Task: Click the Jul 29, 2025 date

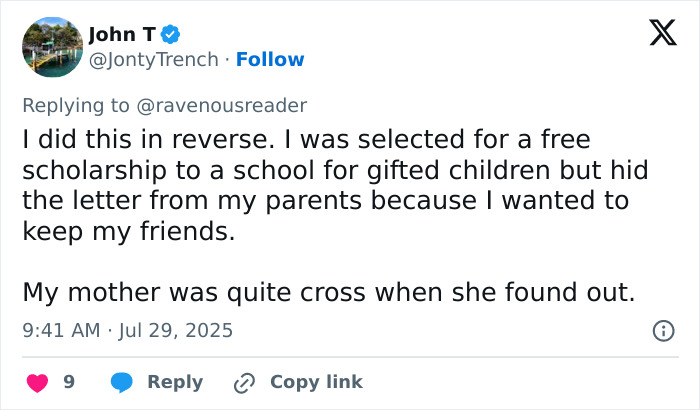Action: tap(176, 330)
